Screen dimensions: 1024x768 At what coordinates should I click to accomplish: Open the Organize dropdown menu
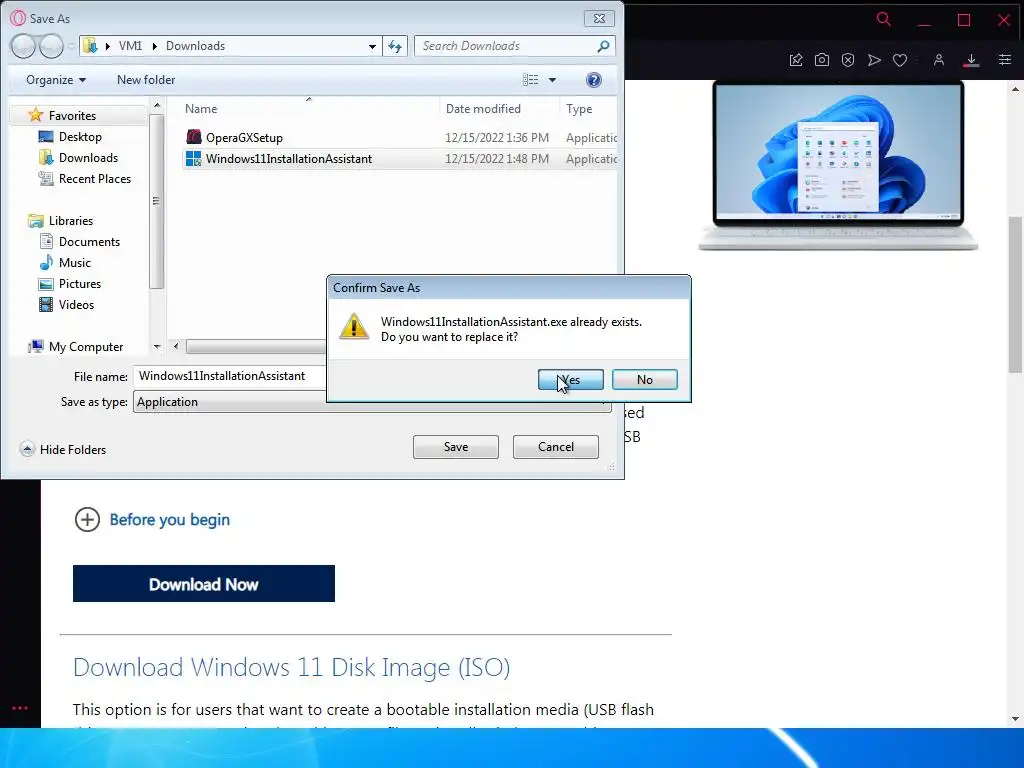56,80
